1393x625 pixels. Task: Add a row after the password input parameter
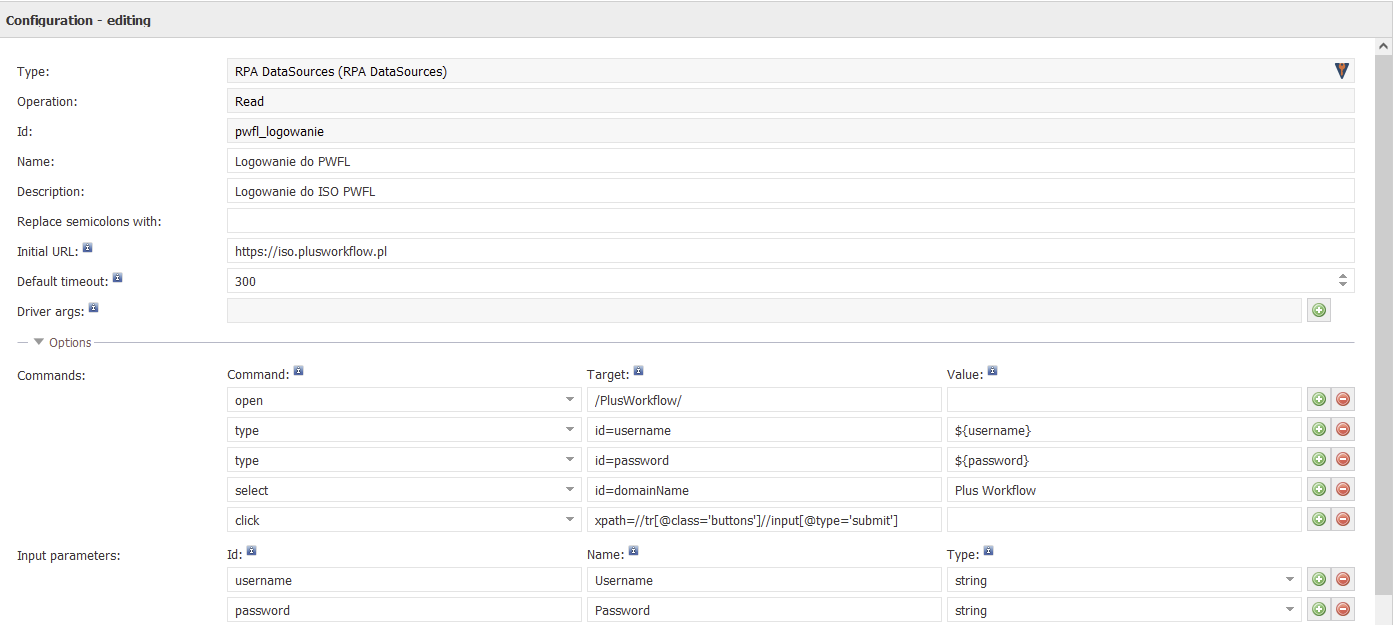(1319, 610)
